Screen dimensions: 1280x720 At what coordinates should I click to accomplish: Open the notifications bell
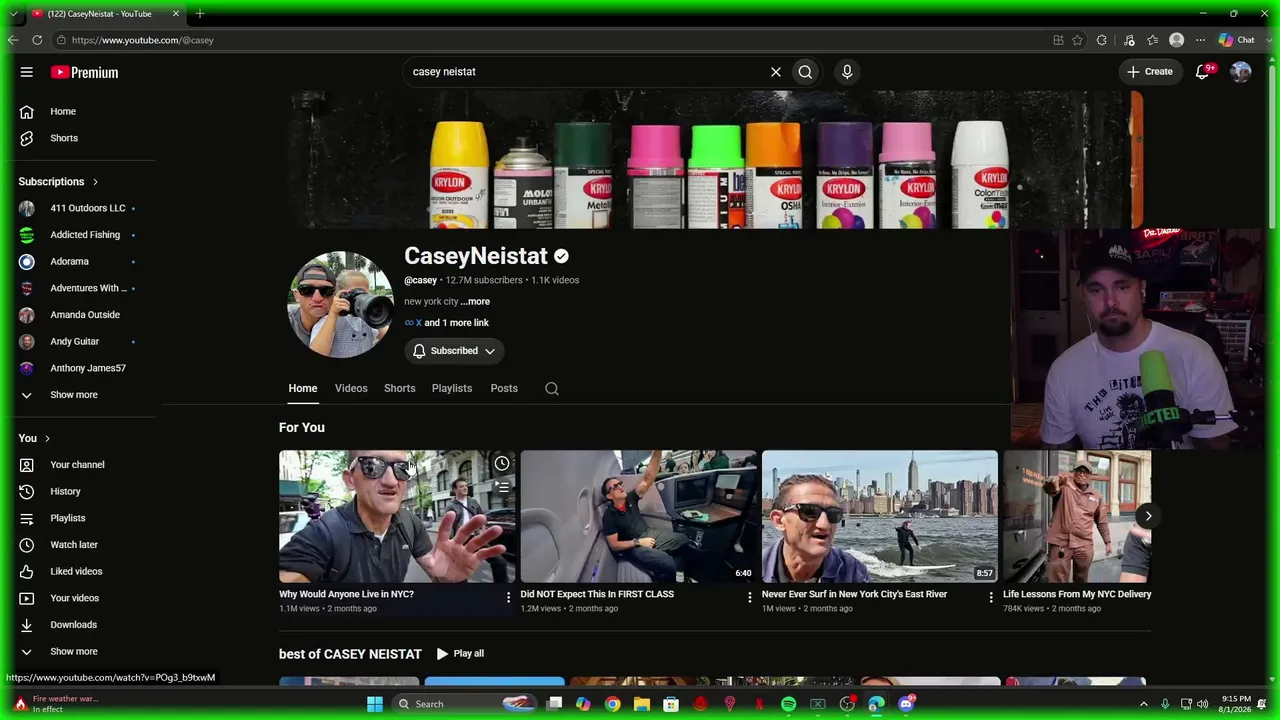1203,72
